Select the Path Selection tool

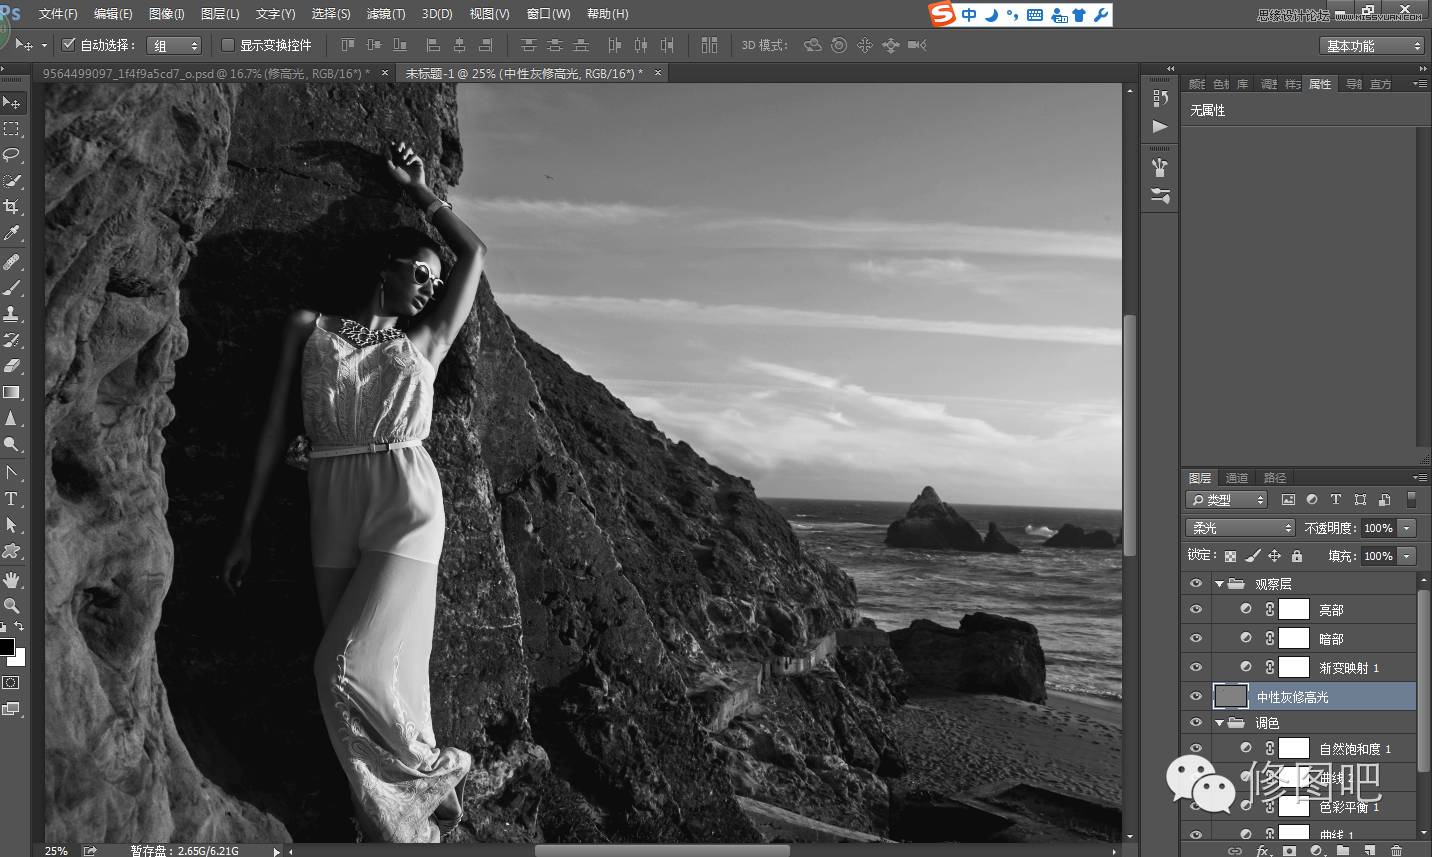pos(12,525)
